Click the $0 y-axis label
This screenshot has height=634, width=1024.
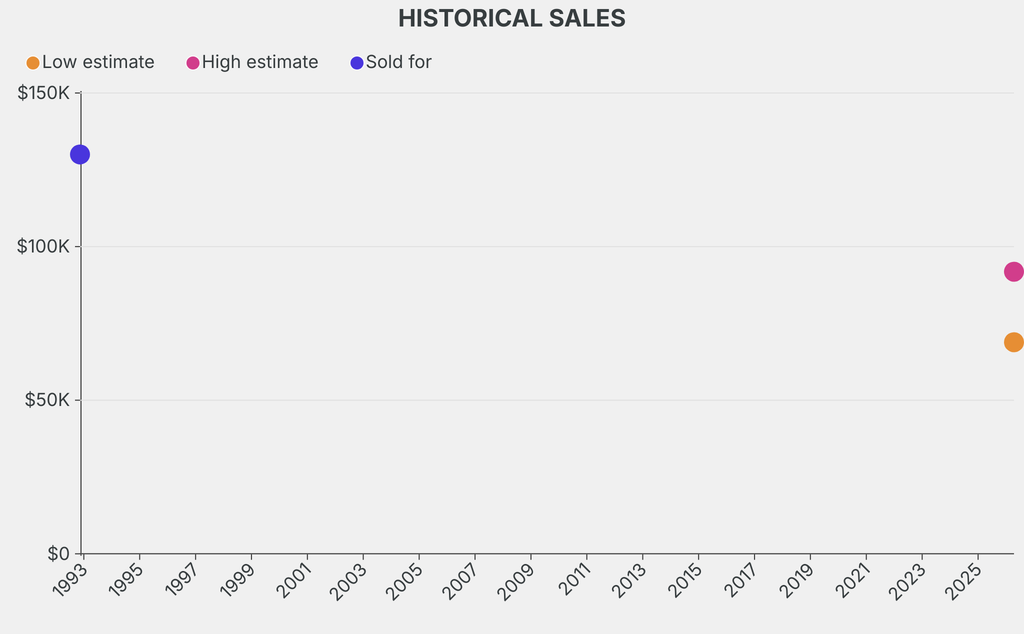[x=58, y=553]
